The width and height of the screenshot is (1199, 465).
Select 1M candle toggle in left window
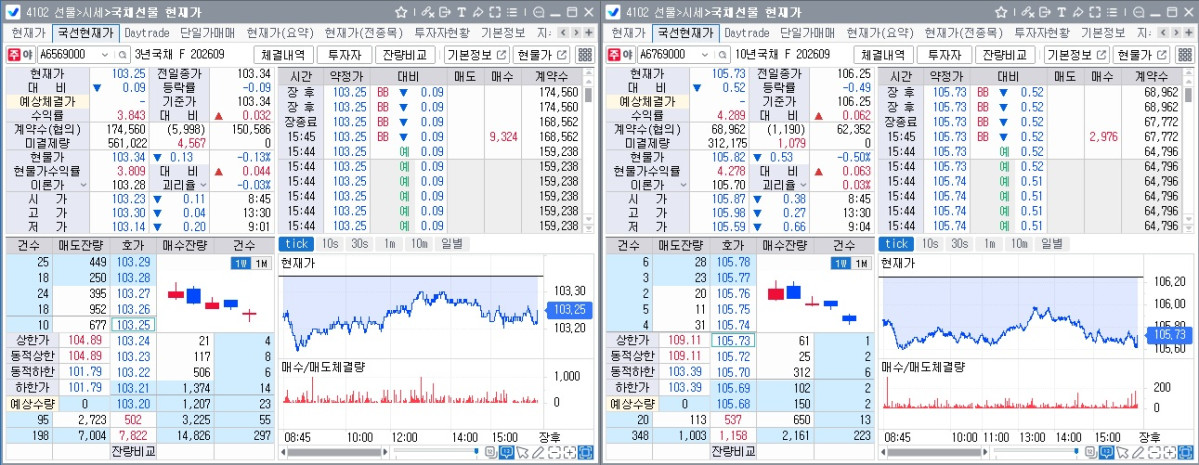point(261,263)
